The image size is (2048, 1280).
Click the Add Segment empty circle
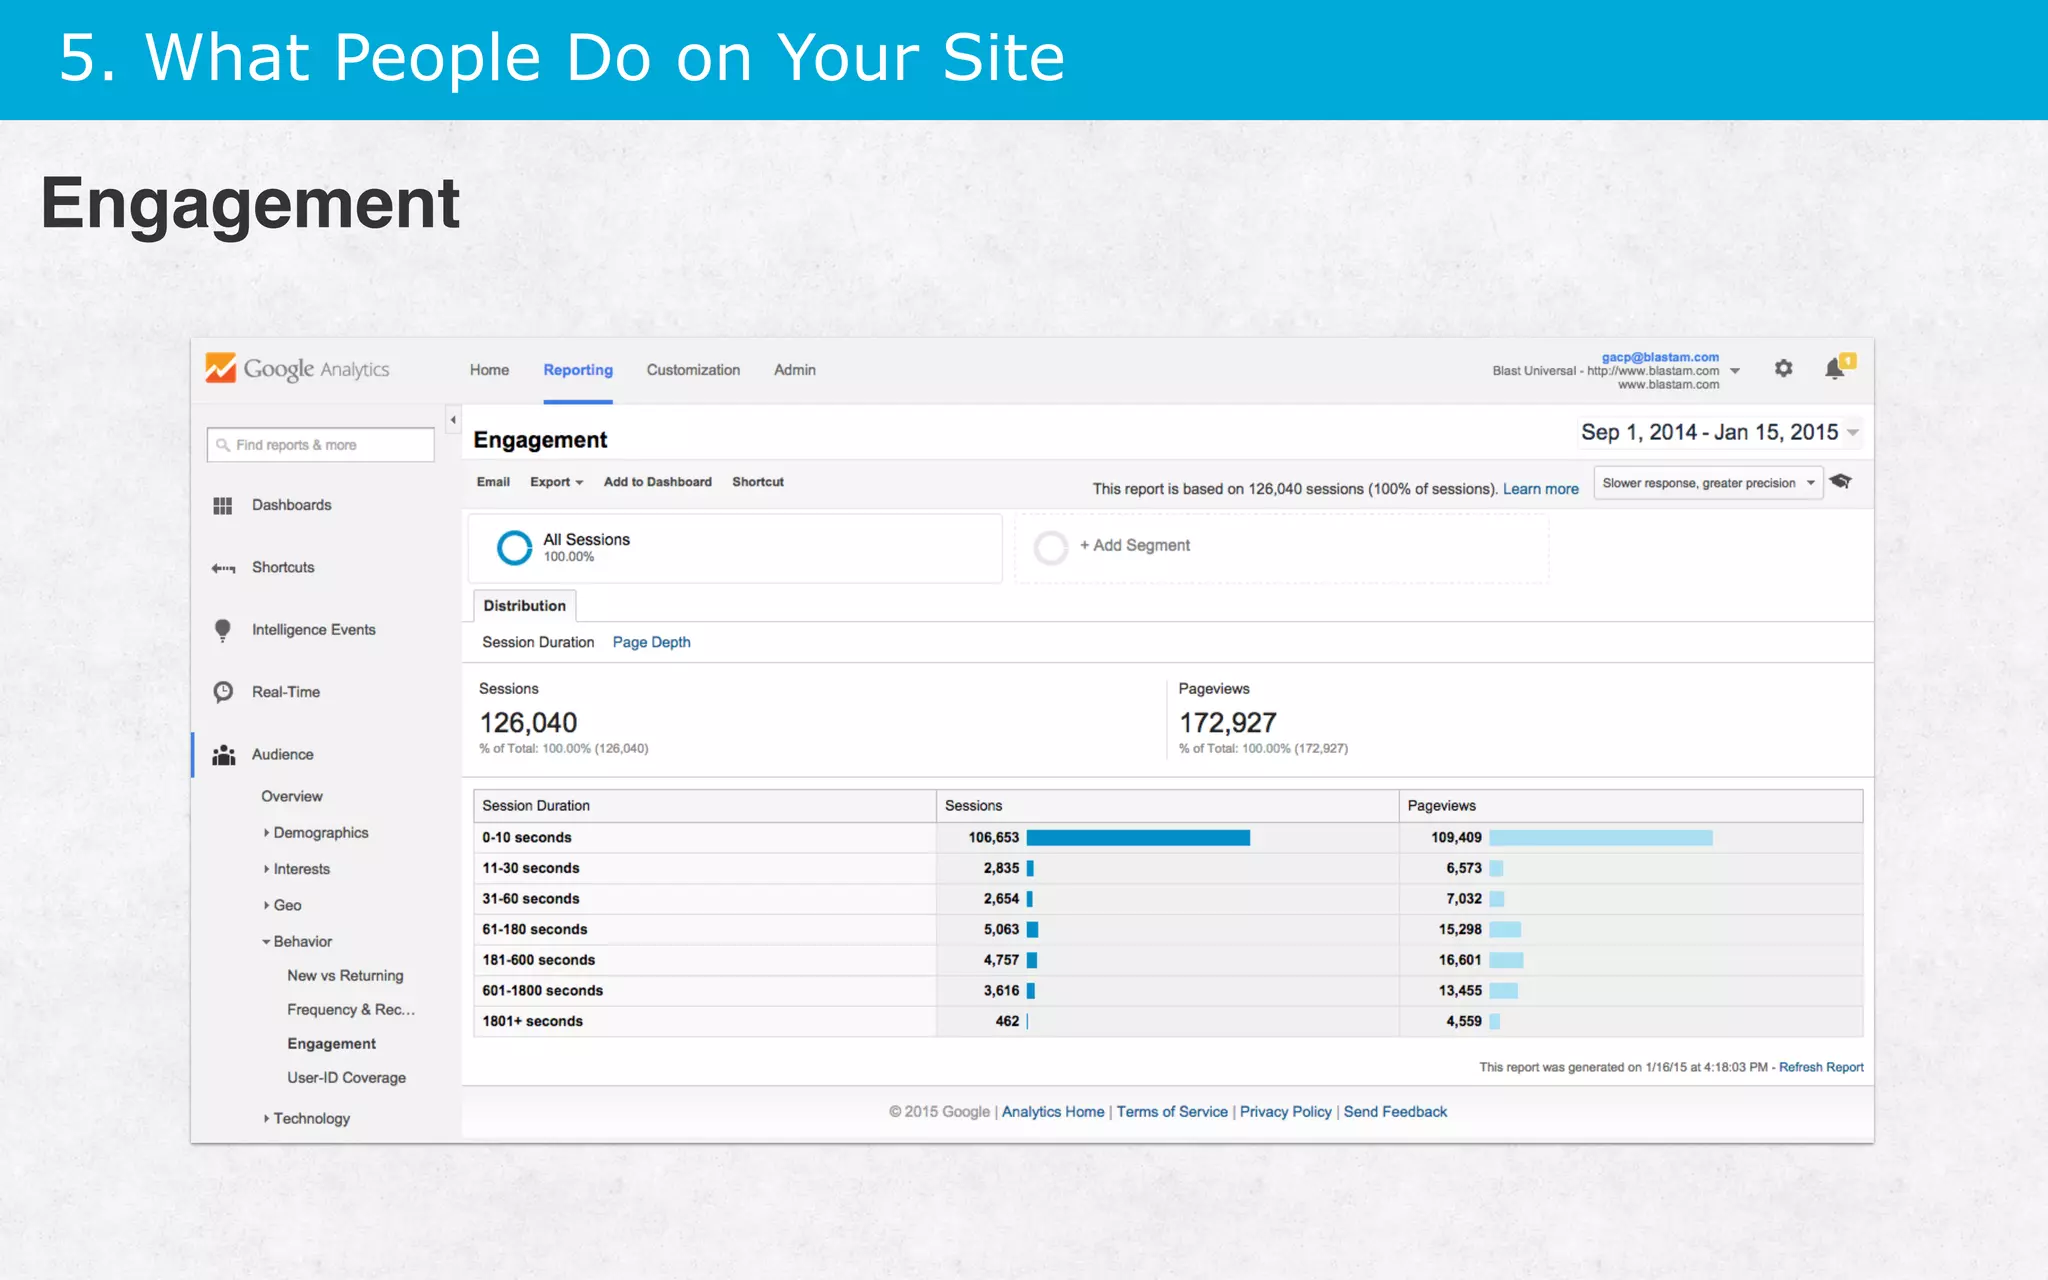coord(1050,547)
